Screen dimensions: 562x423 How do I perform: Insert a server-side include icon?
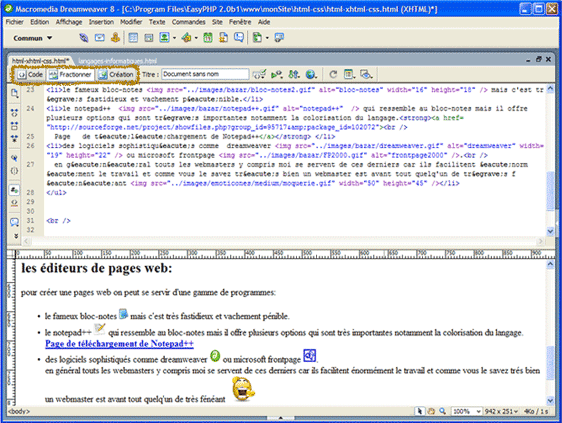[223, 37]
